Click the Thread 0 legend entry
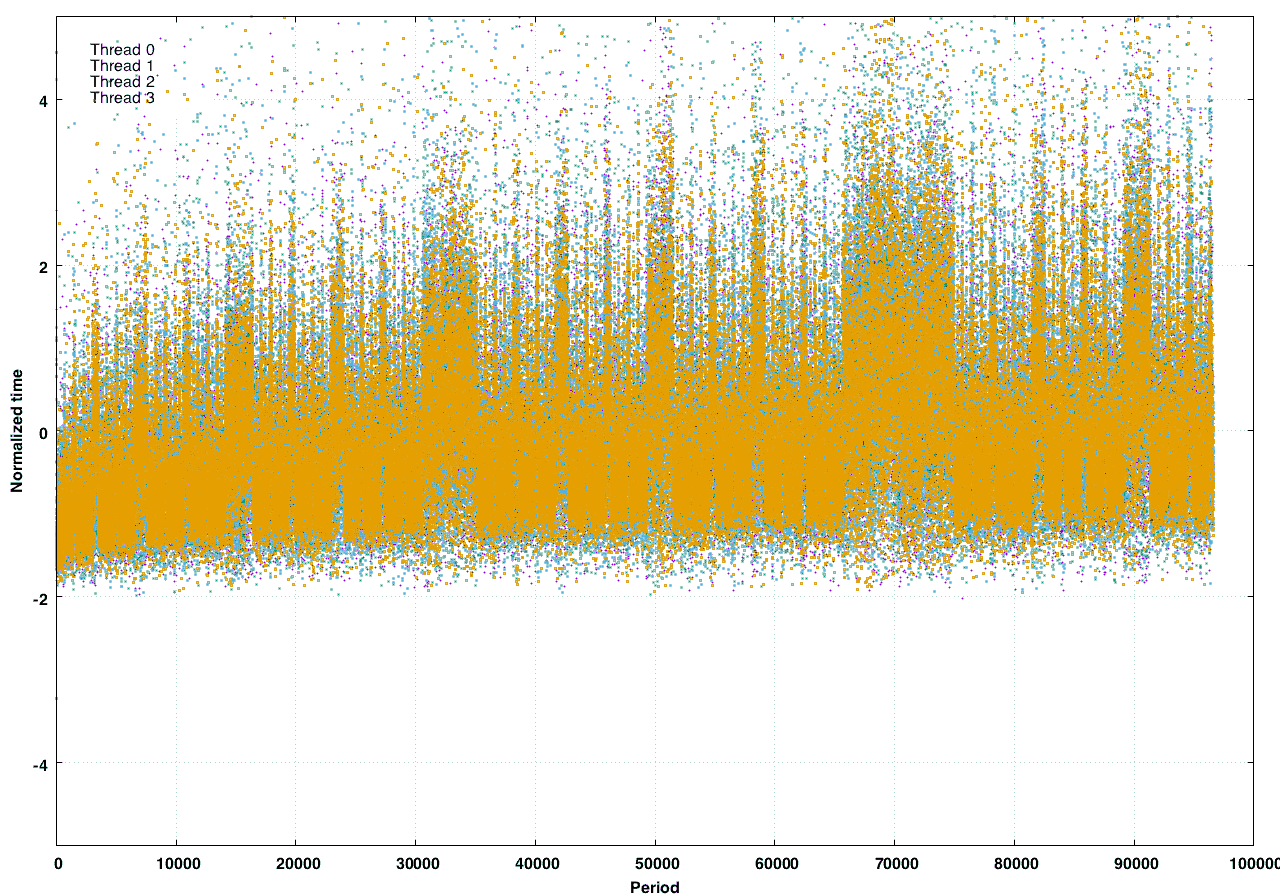Image resolution: width=1280 pixels, height=896 pixels. pos(122,49)
